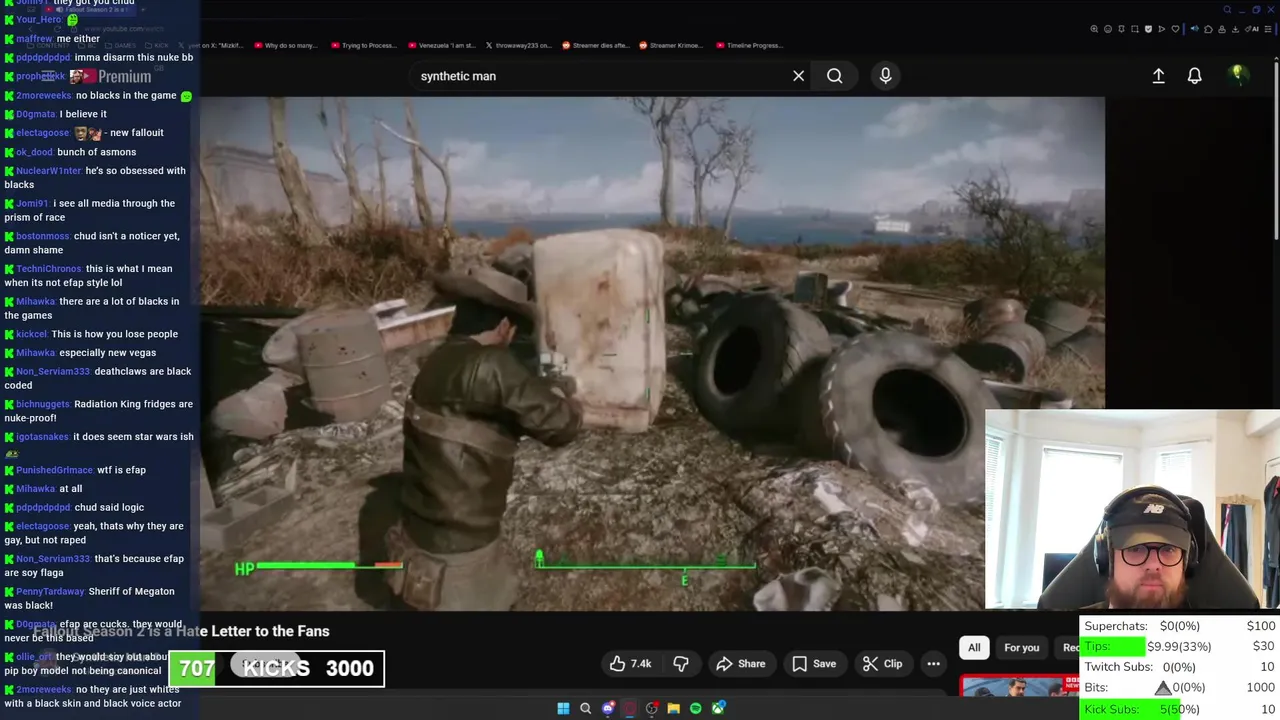Open the browser downloads icon
The image size is (1280, 720).
point(1235,29)
